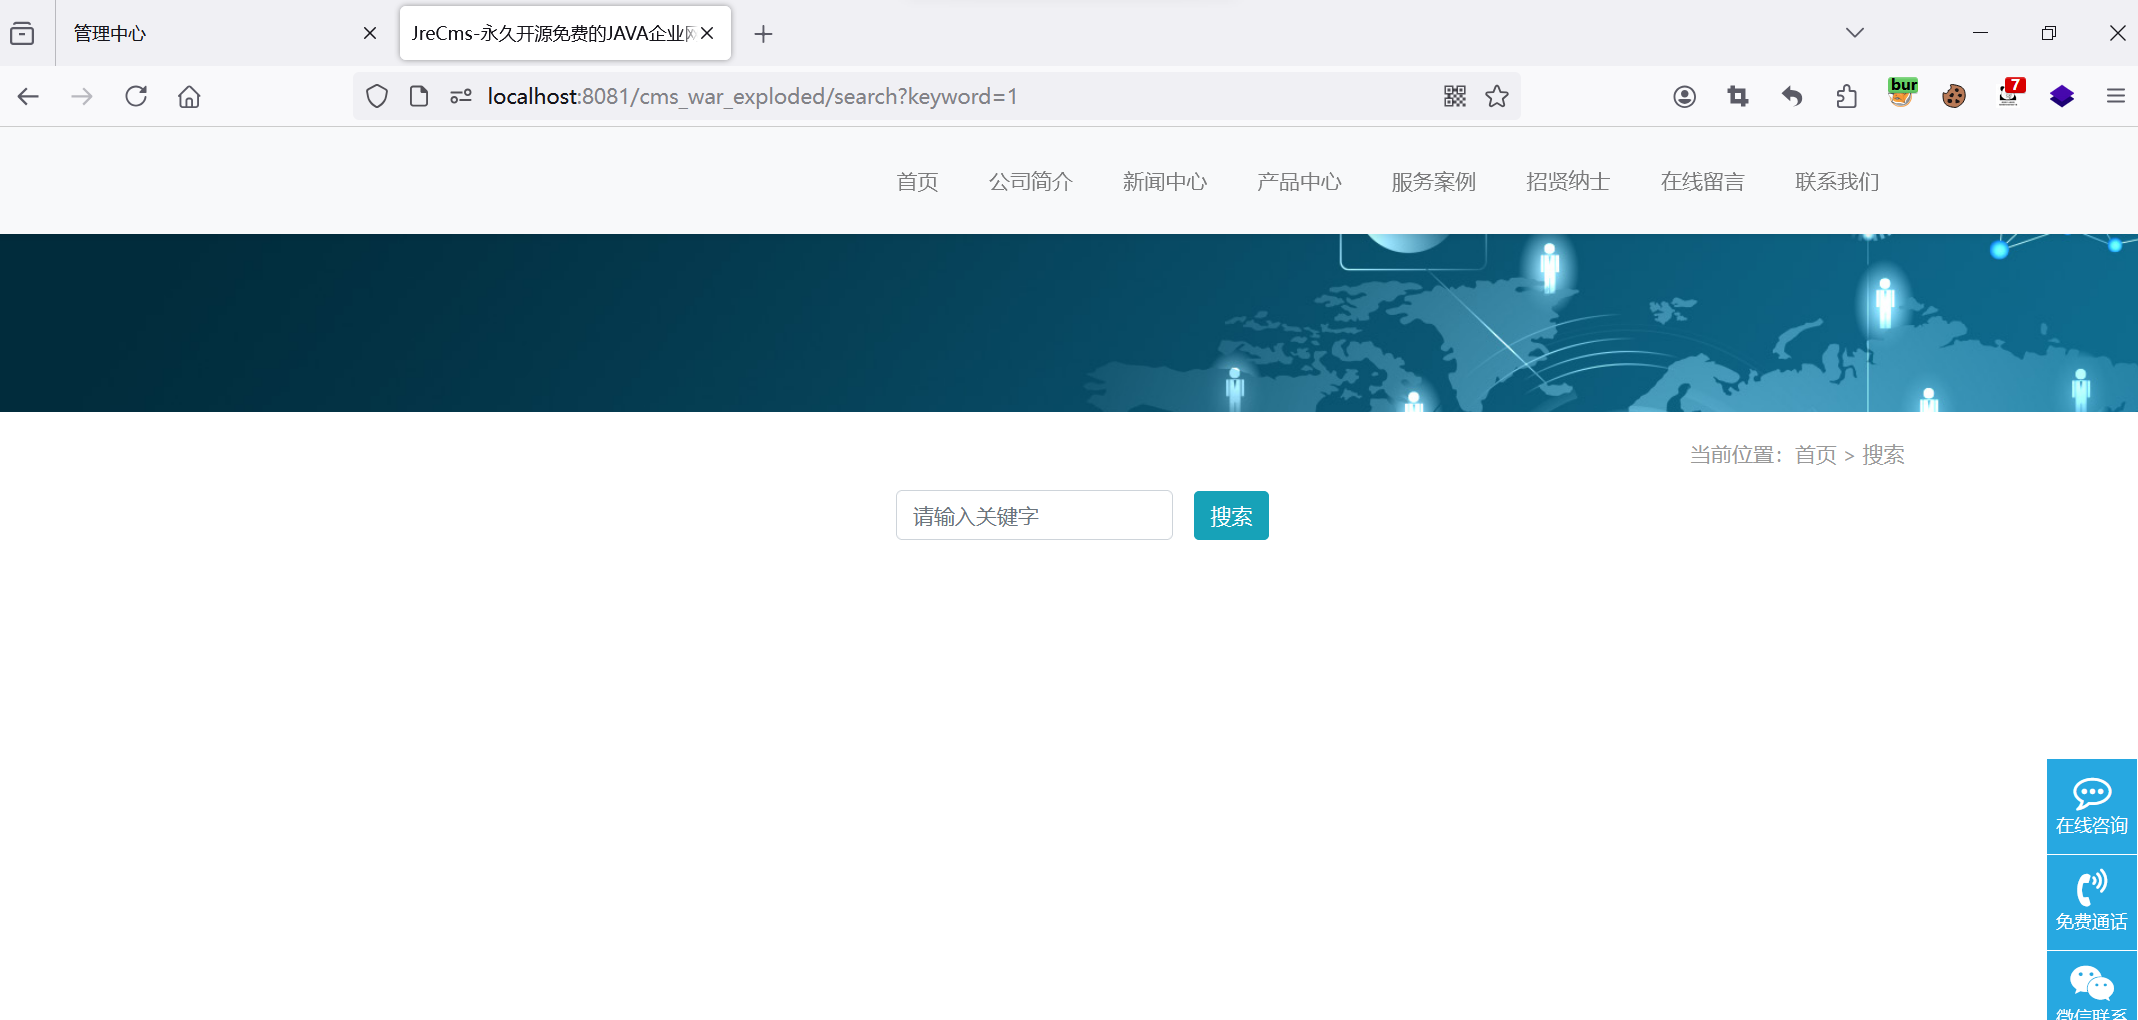Open the extensions puzzle icon
Viewport: 2138px width, 1020px height.
point(1846,96)
